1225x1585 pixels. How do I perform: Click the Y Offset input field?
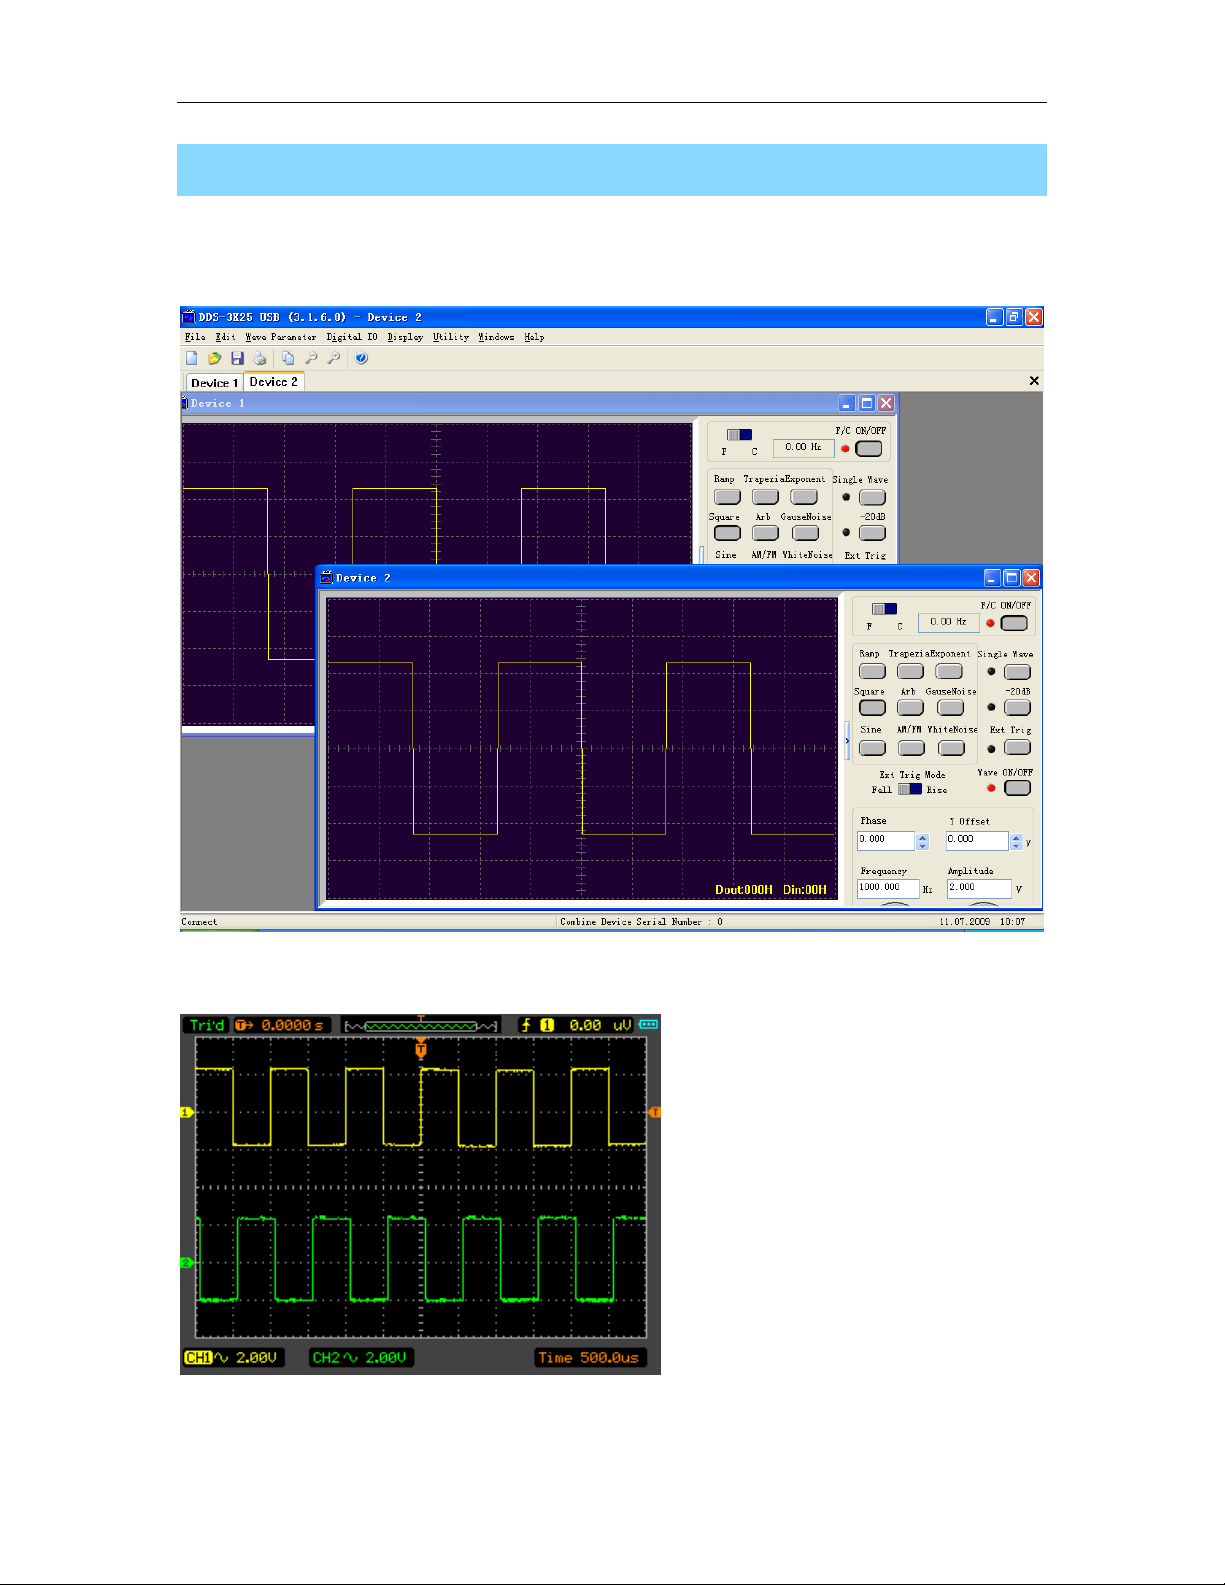(977, 840)
